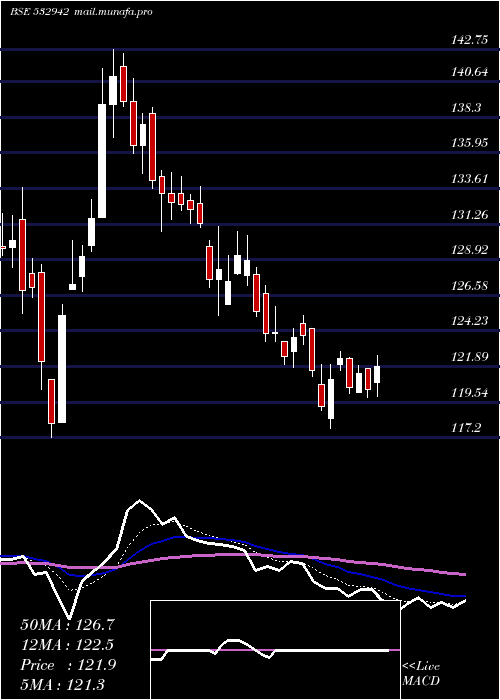Click the 126.58 price level label
Screen dimensions: 500x700
(470, 285)
